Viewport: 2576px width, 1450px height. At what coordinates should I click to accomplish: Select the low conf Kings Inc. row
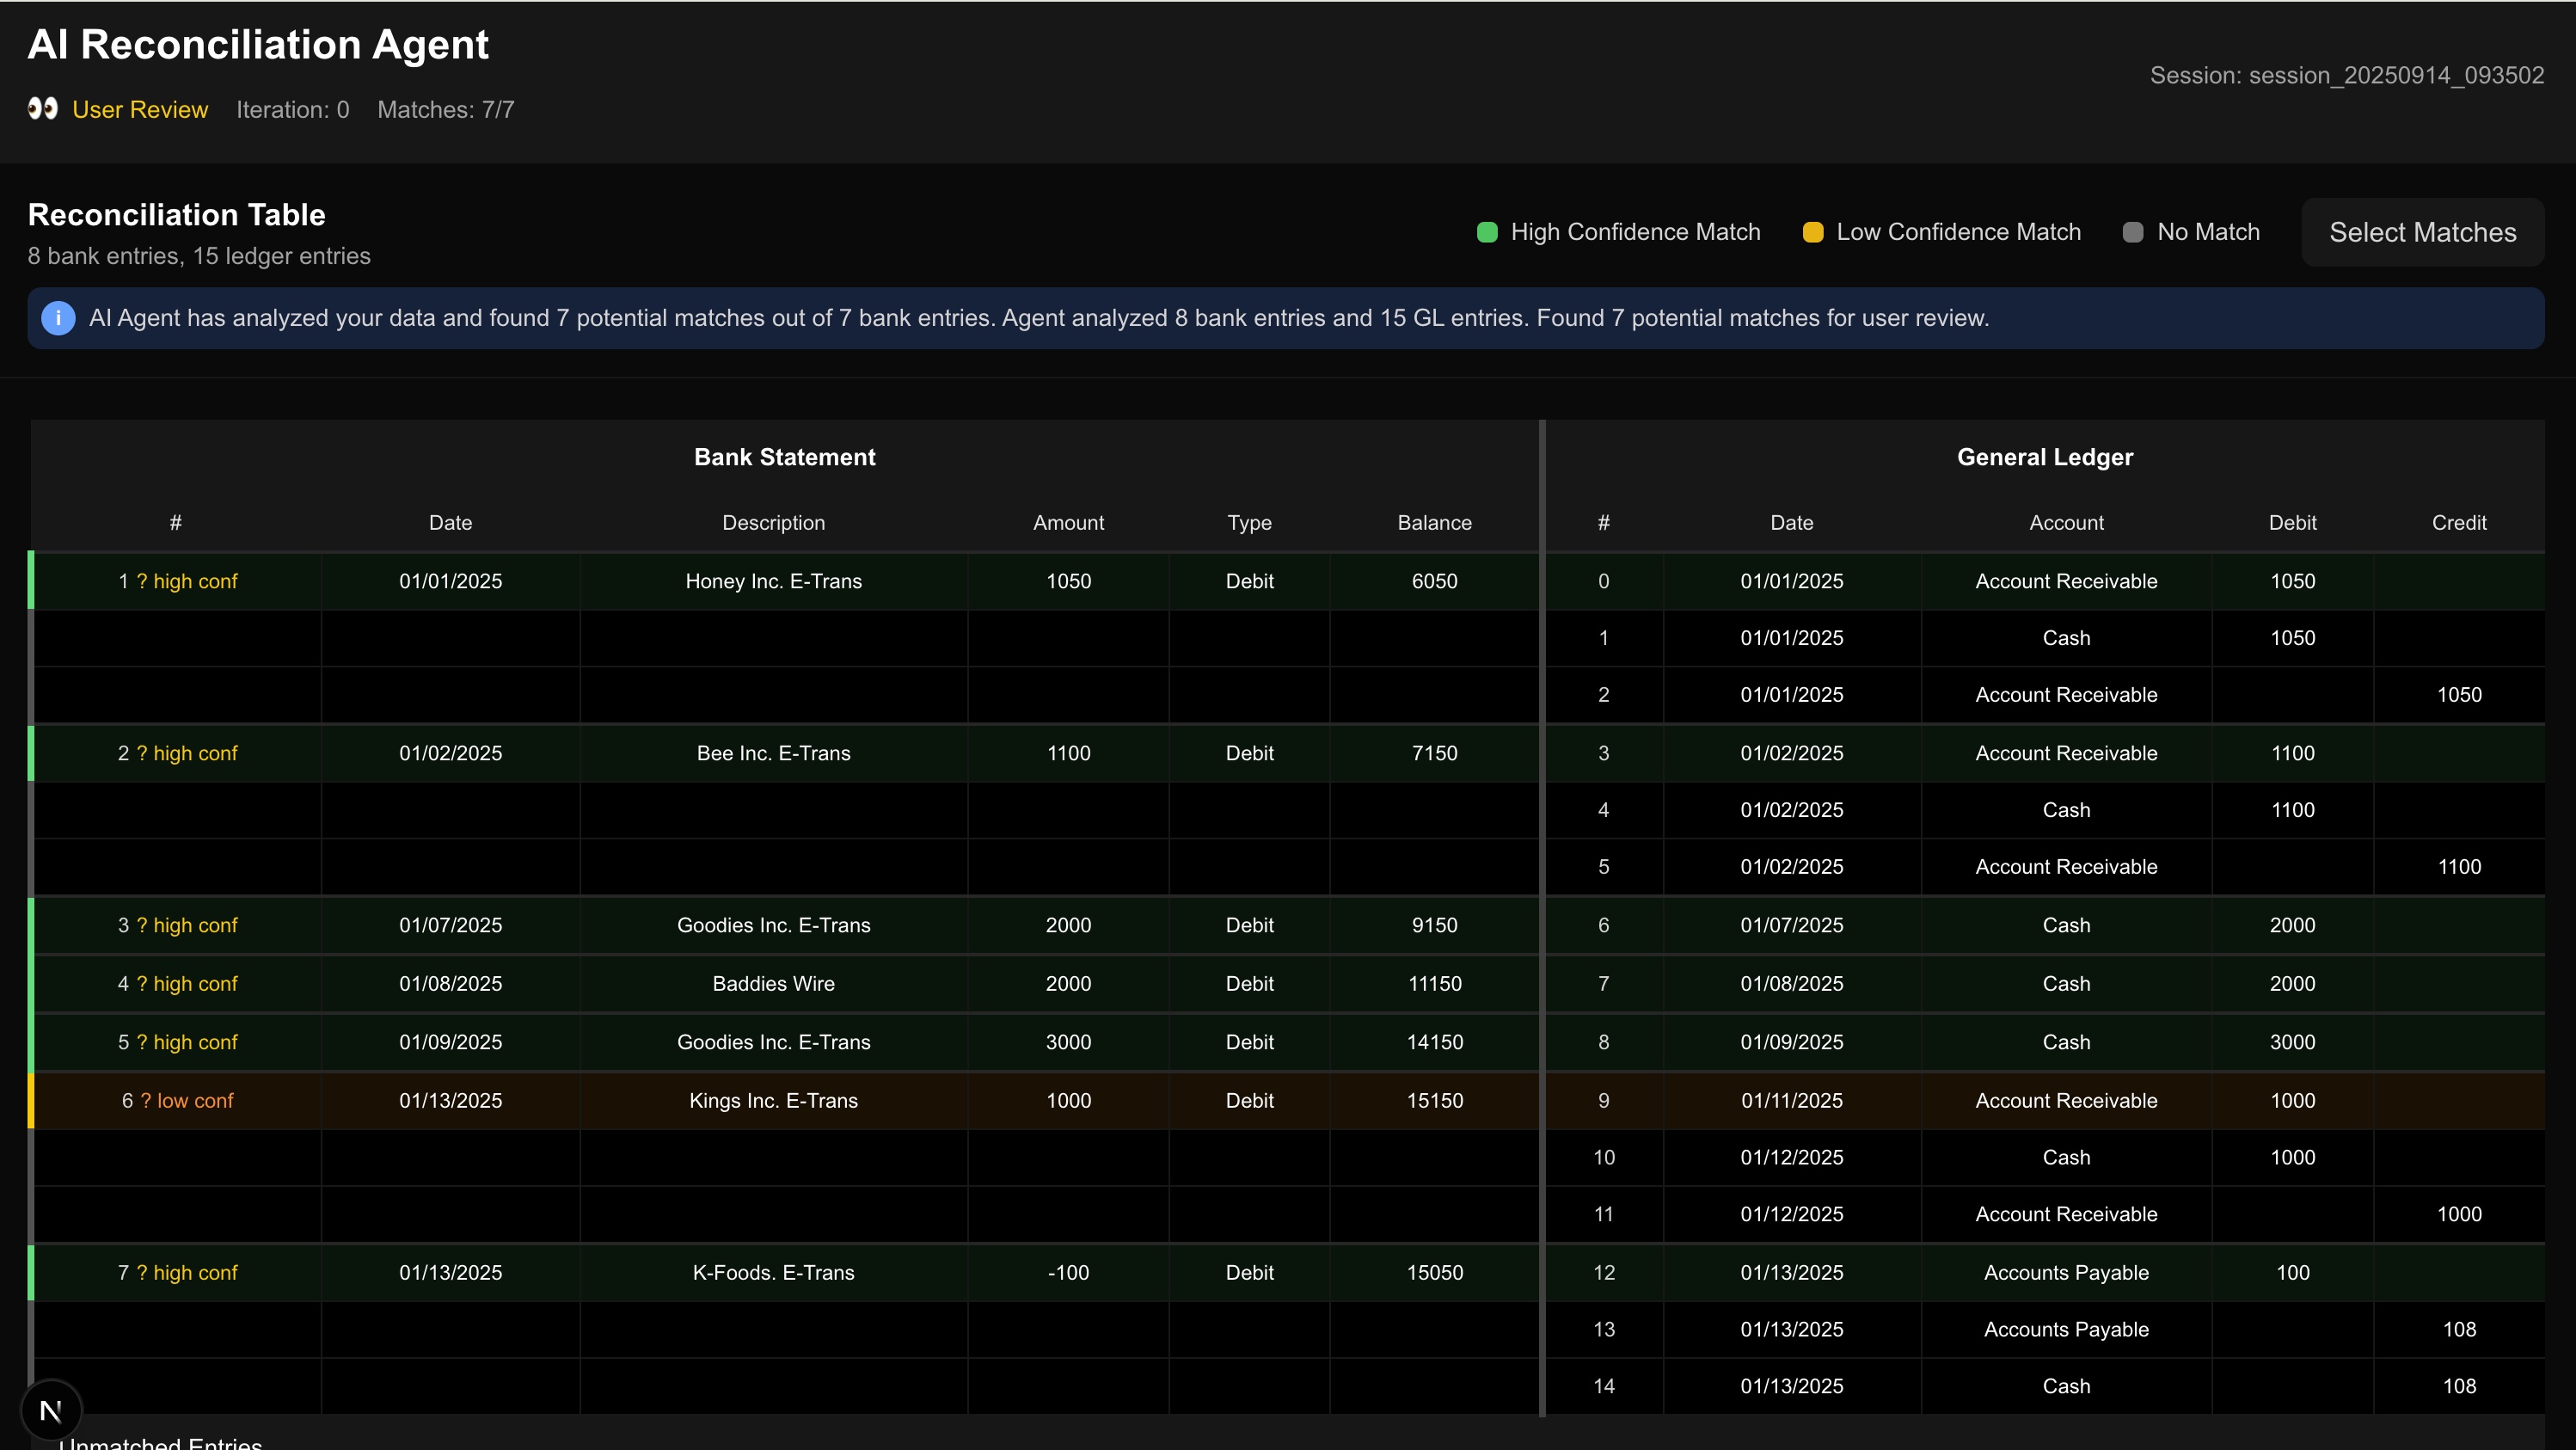773,1100
